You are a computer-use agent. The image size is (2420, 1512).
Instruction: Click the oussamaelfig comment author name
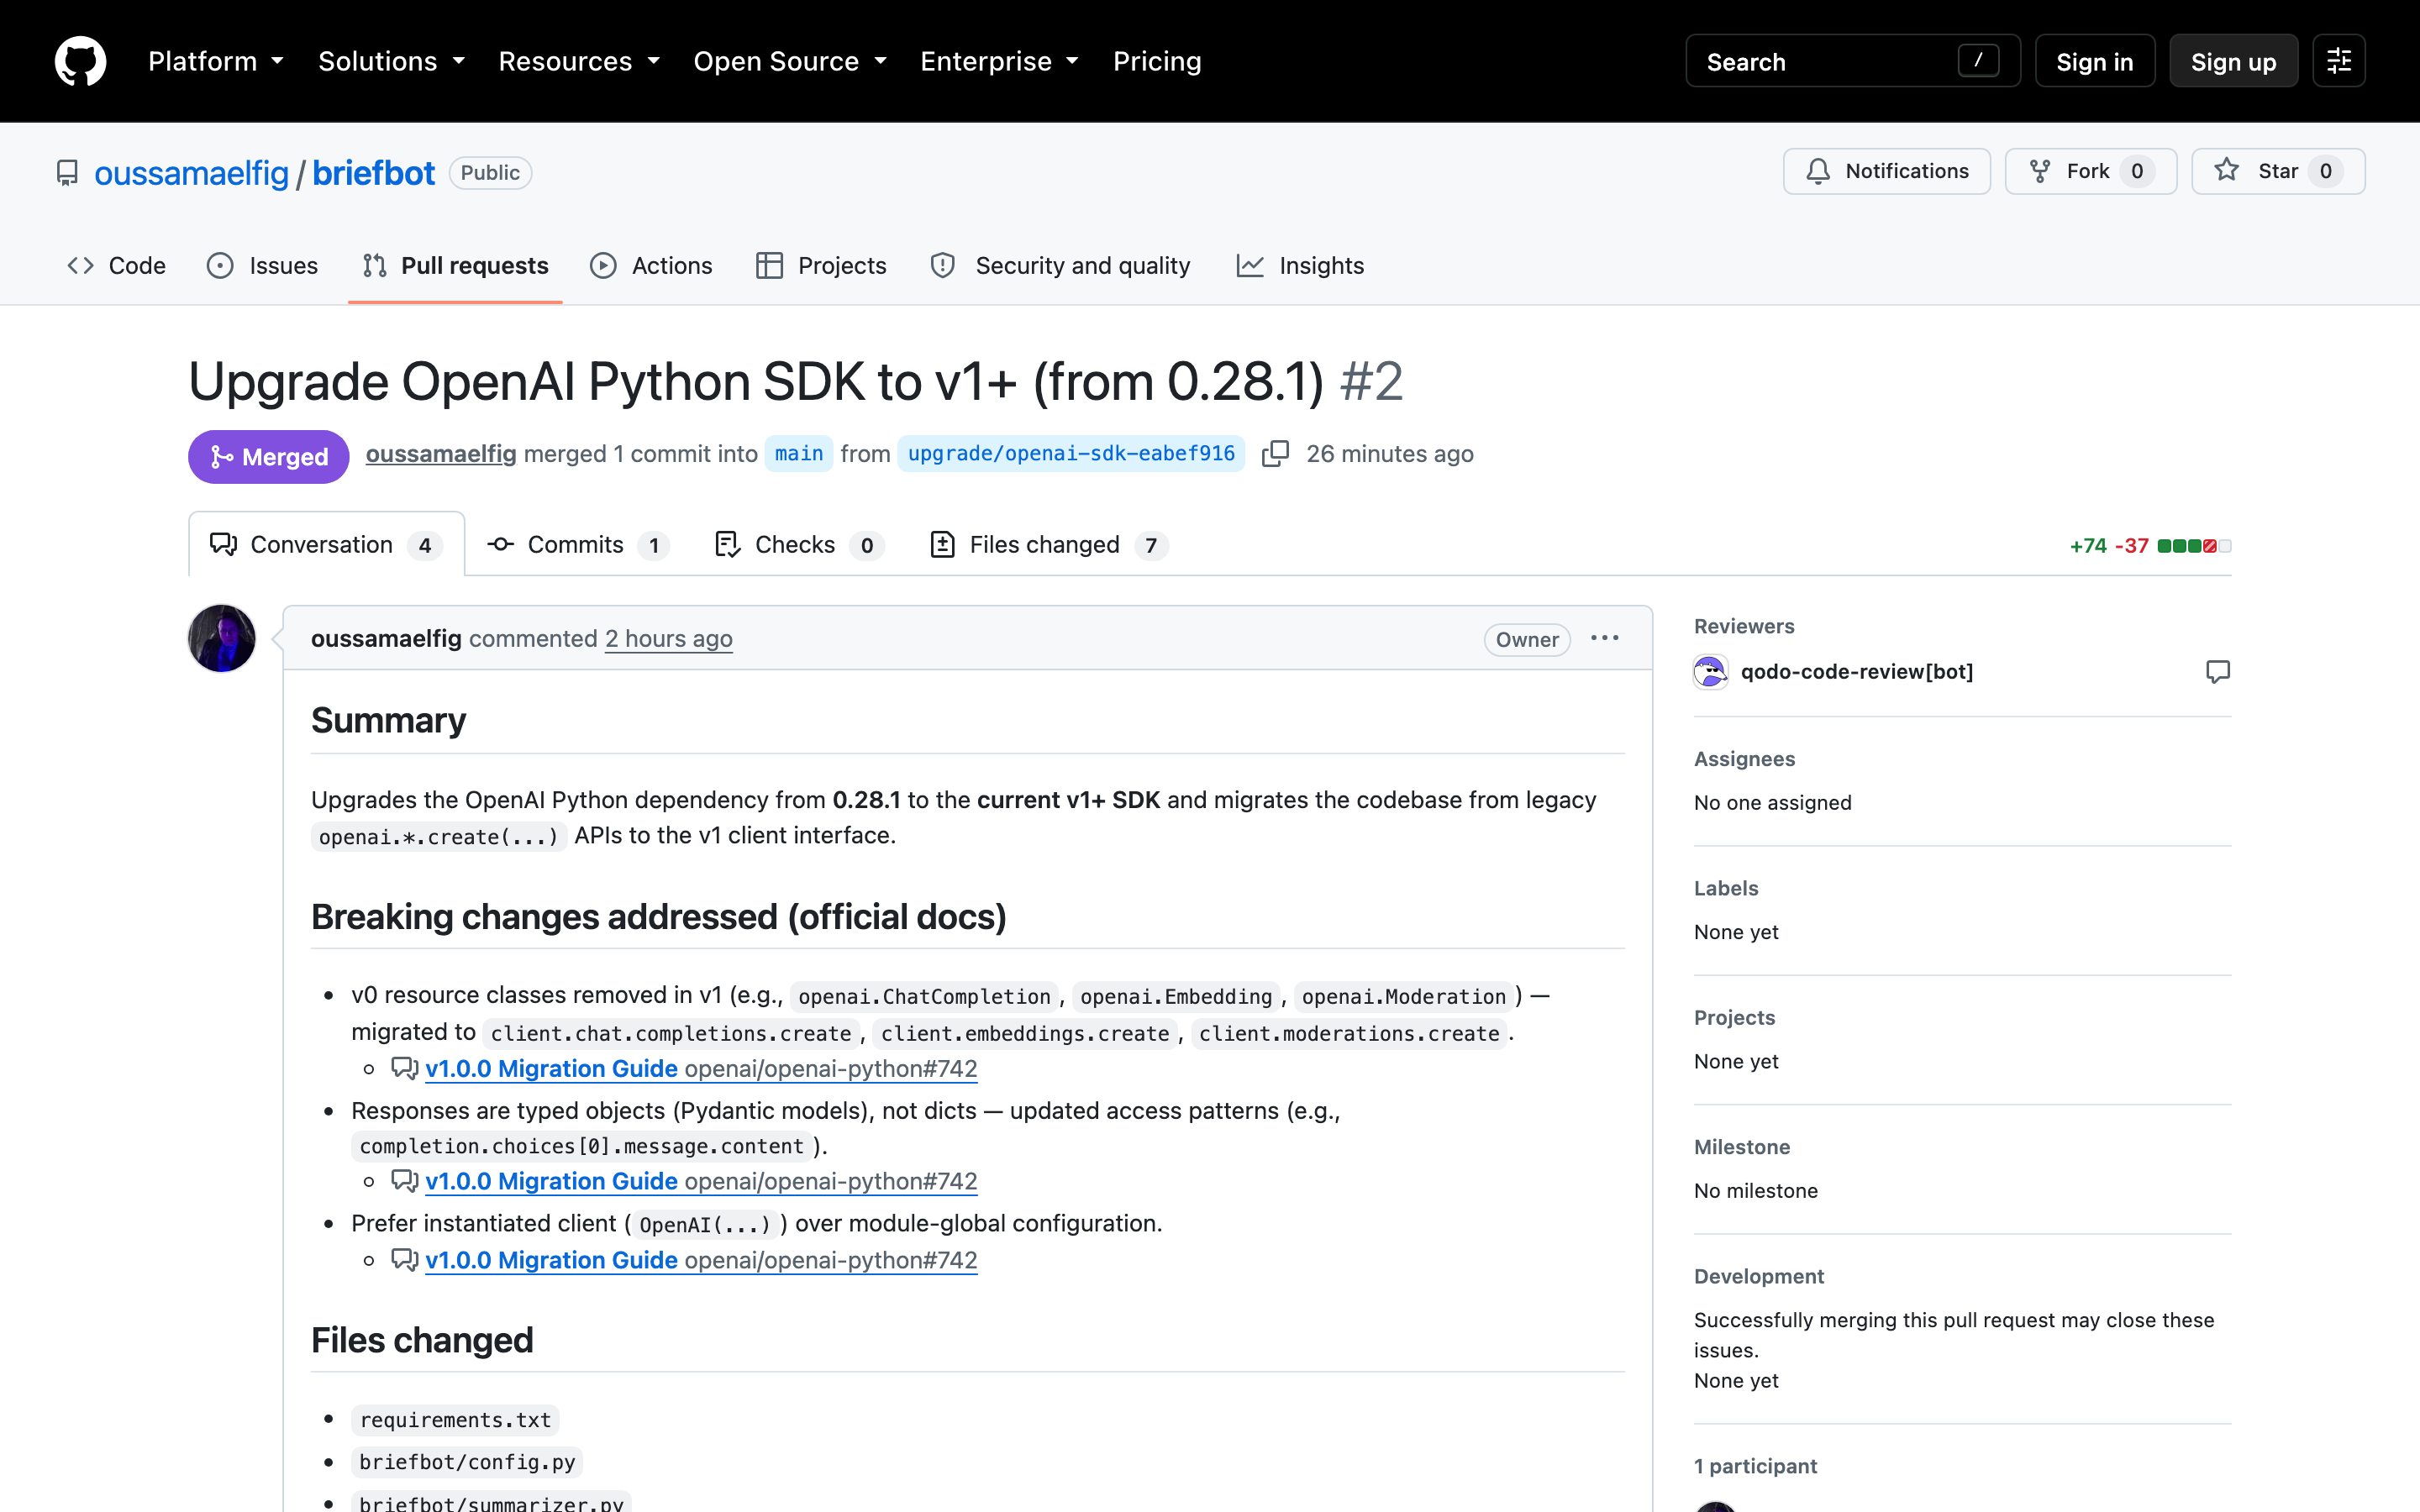[386, 638]
